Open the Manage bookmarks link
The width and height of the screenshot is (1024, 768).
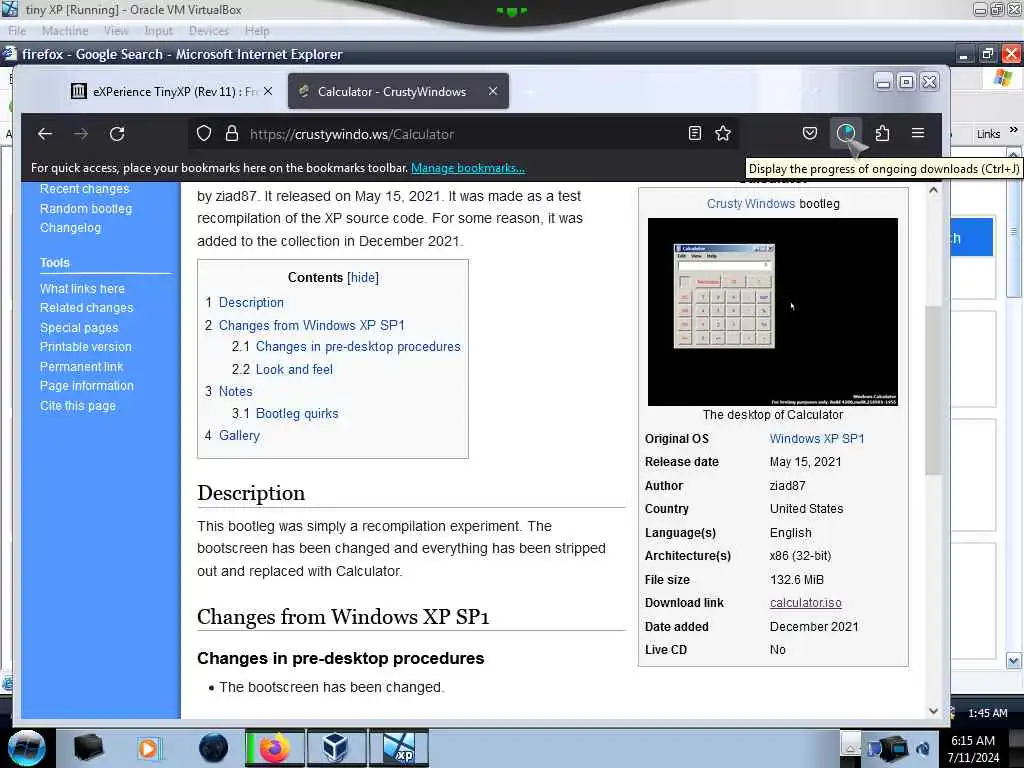(468, 168)
